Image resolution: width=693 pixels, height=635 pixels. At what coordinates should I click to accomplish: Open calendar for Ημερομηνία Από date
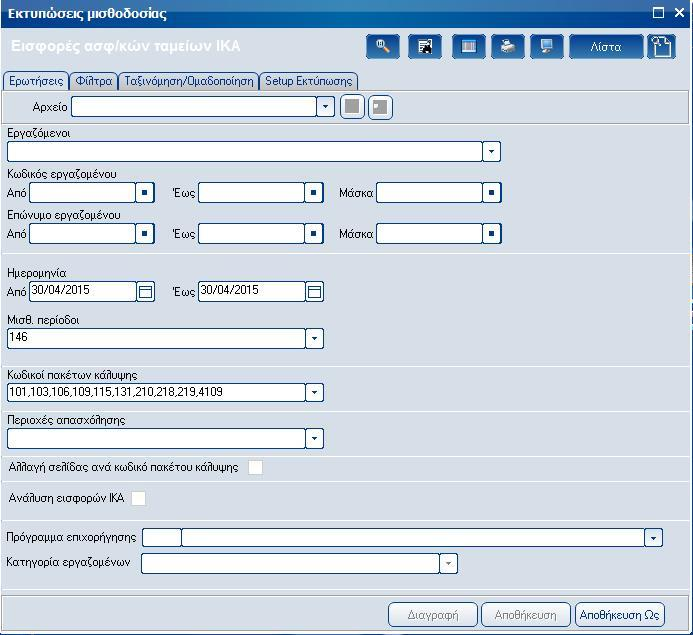(145, 292)
